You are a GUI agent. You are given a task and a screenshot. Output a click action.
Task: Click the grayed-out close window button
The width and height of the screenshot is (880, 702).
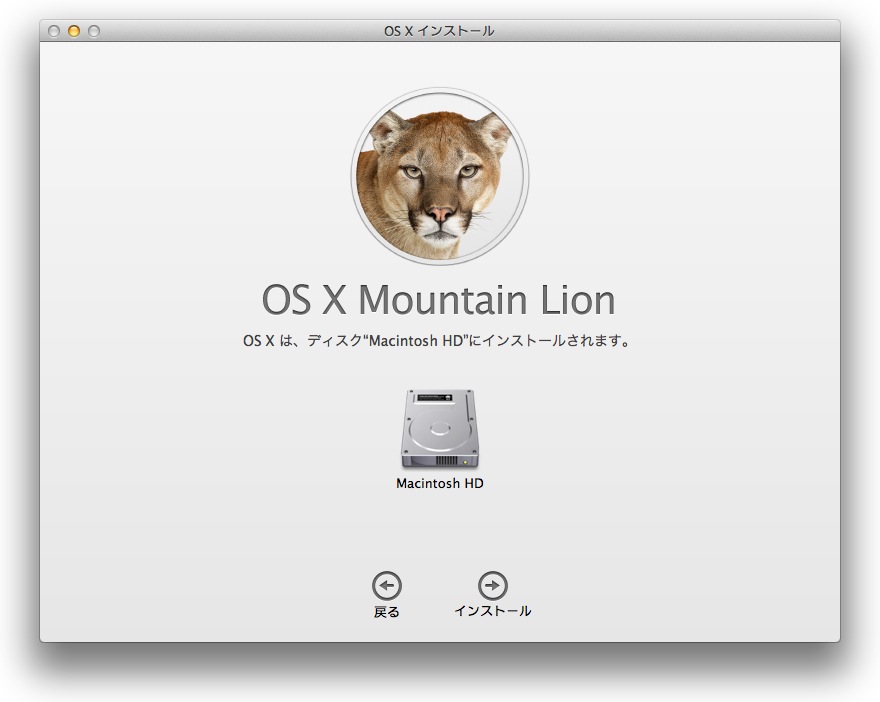click(x=54, y=31)
